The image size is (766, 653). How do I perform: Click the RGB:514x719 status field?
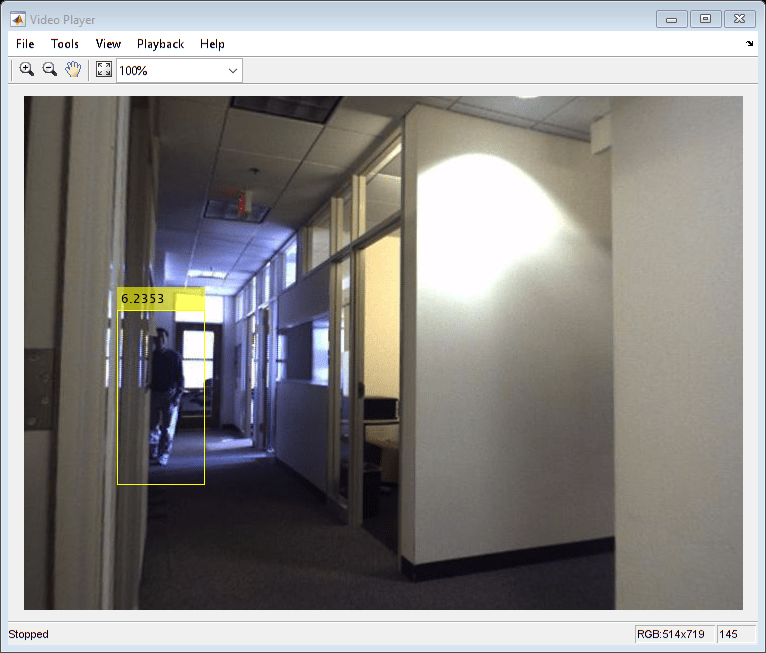click(x=675, y=634)
